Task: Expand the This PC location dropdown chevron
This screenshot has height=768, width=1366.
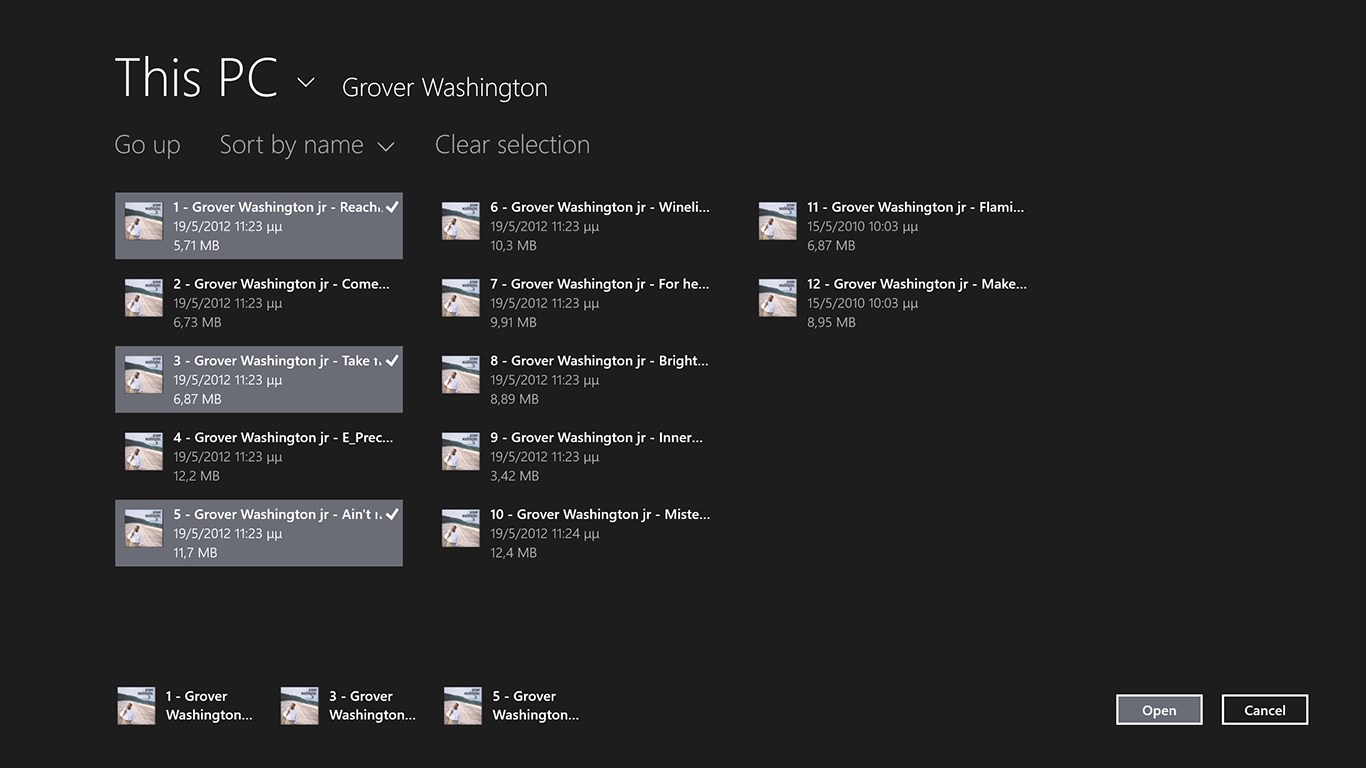Action: [x=306, y=83]
